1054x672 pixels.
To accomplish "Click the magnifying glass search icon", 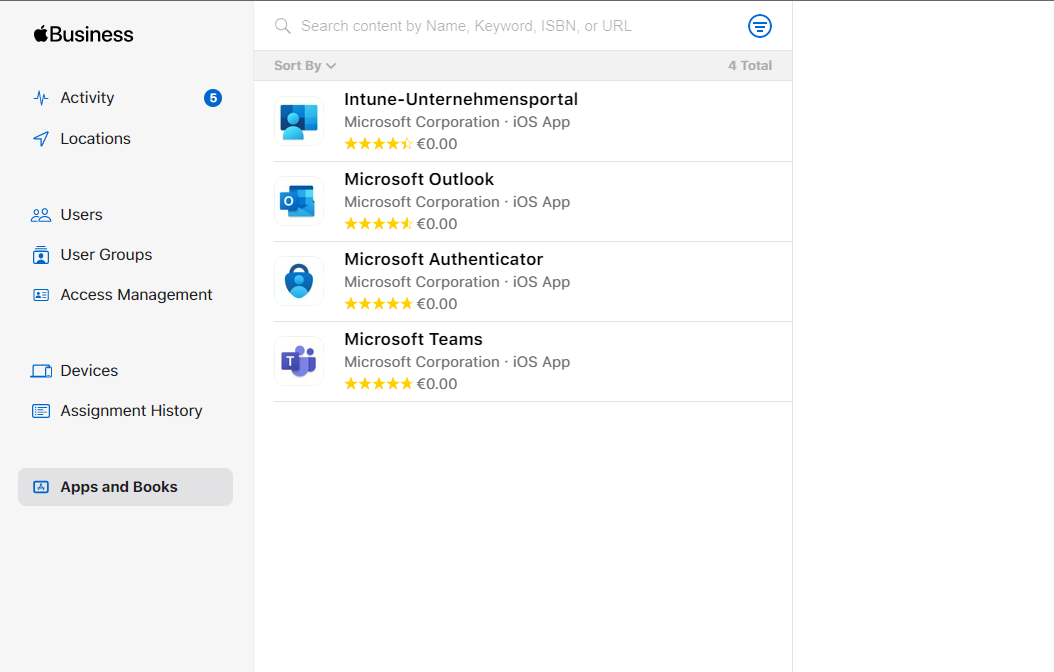I will point(283,26).
